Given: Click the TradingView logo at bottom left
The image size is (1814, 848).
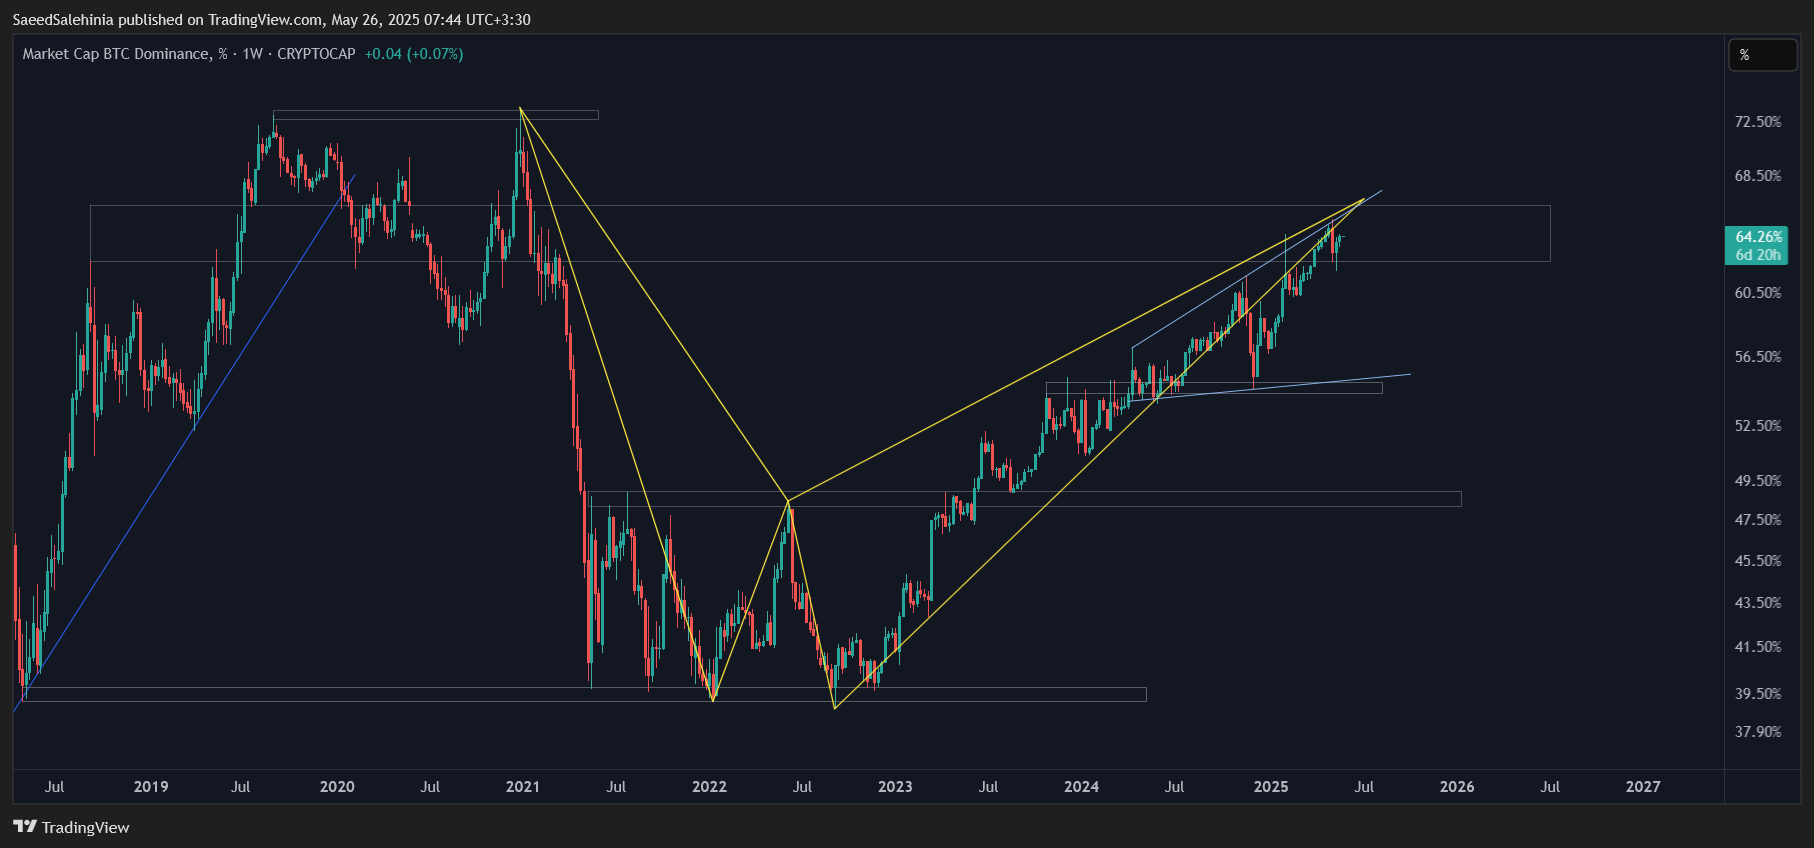Looking at the screenshot, I should (x=71, y=827).
